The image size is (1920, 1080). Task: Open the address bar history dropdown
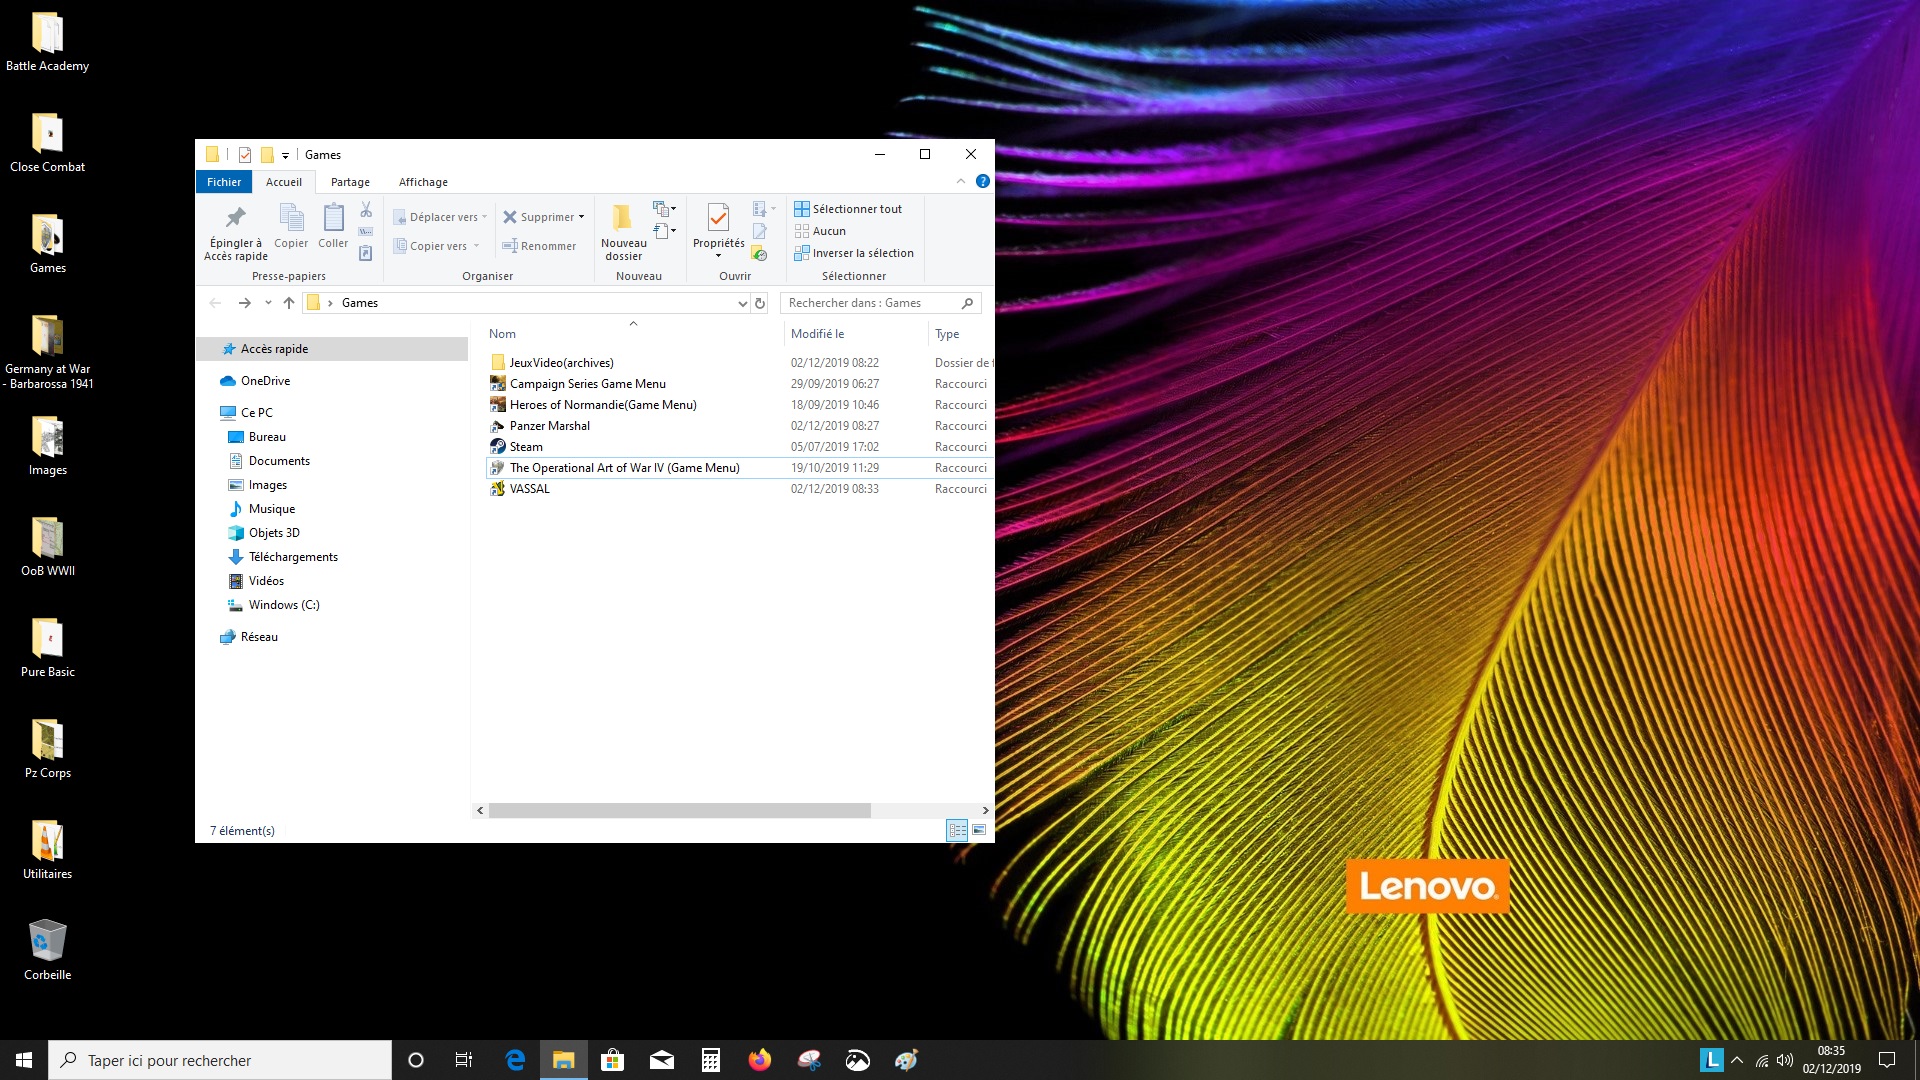coord(742,303)
